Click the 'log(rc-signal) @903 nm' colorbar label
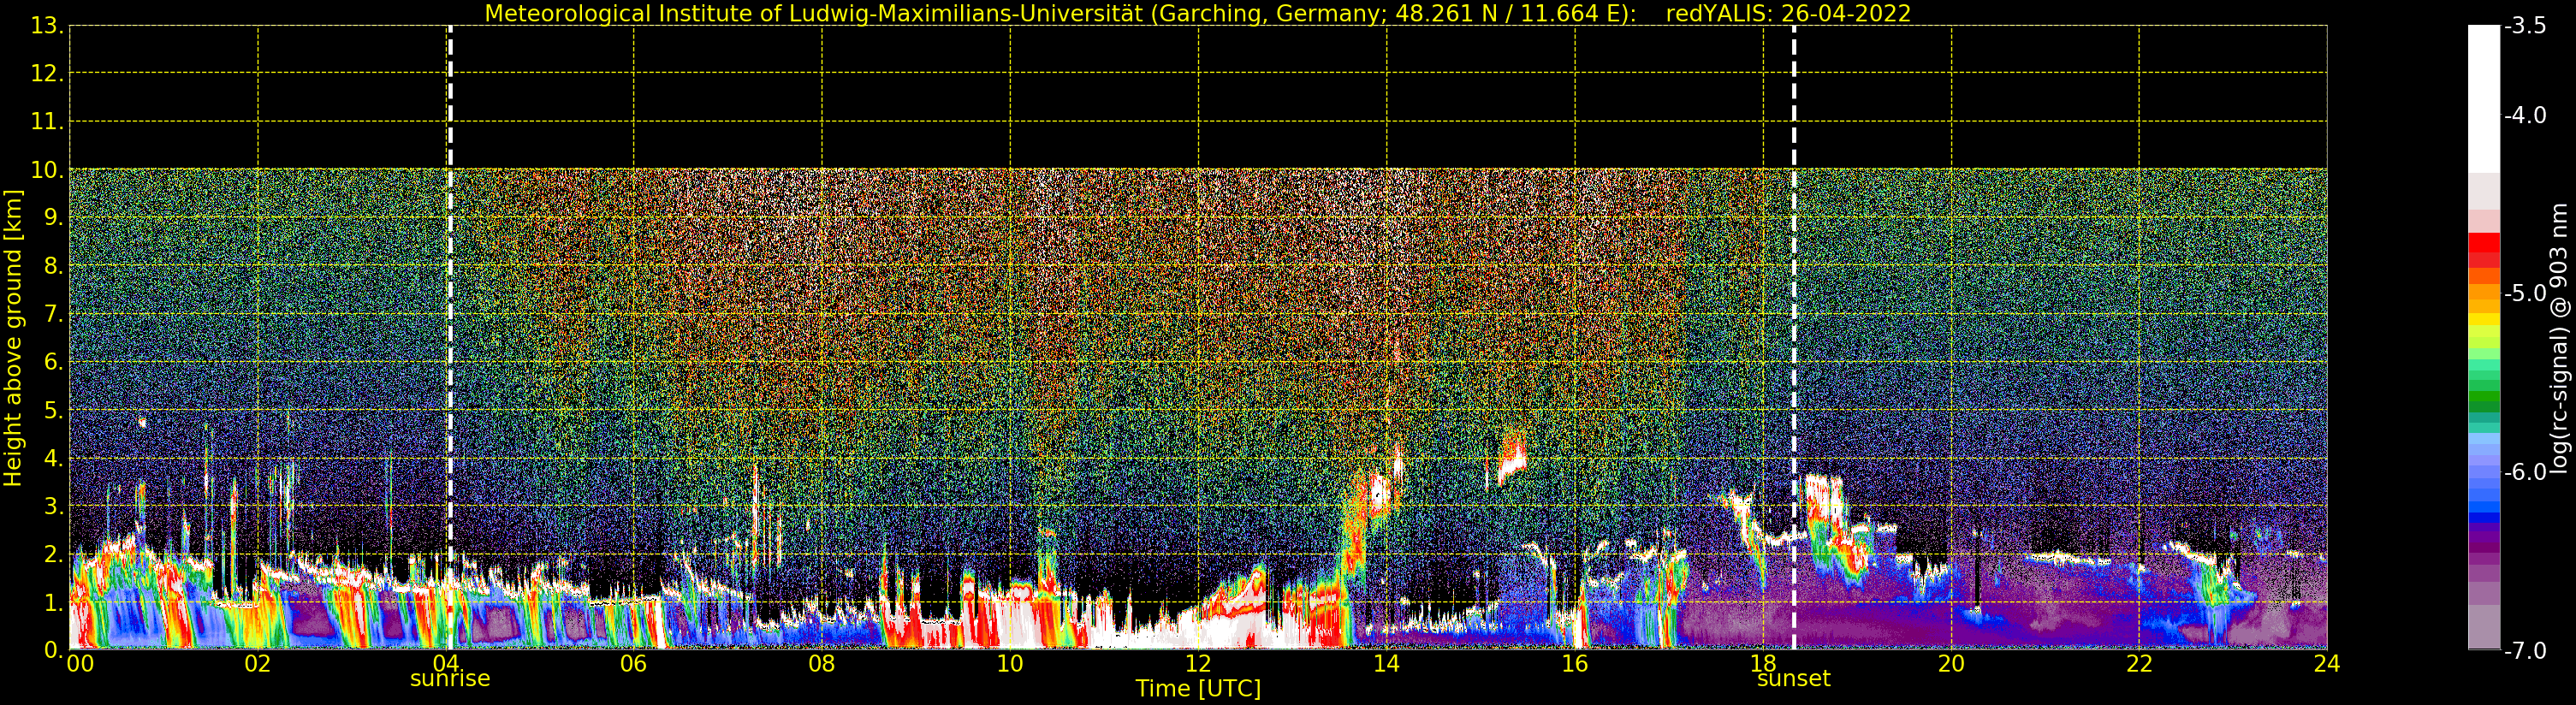This screenshot has width=2576, height=705. 2560,338
